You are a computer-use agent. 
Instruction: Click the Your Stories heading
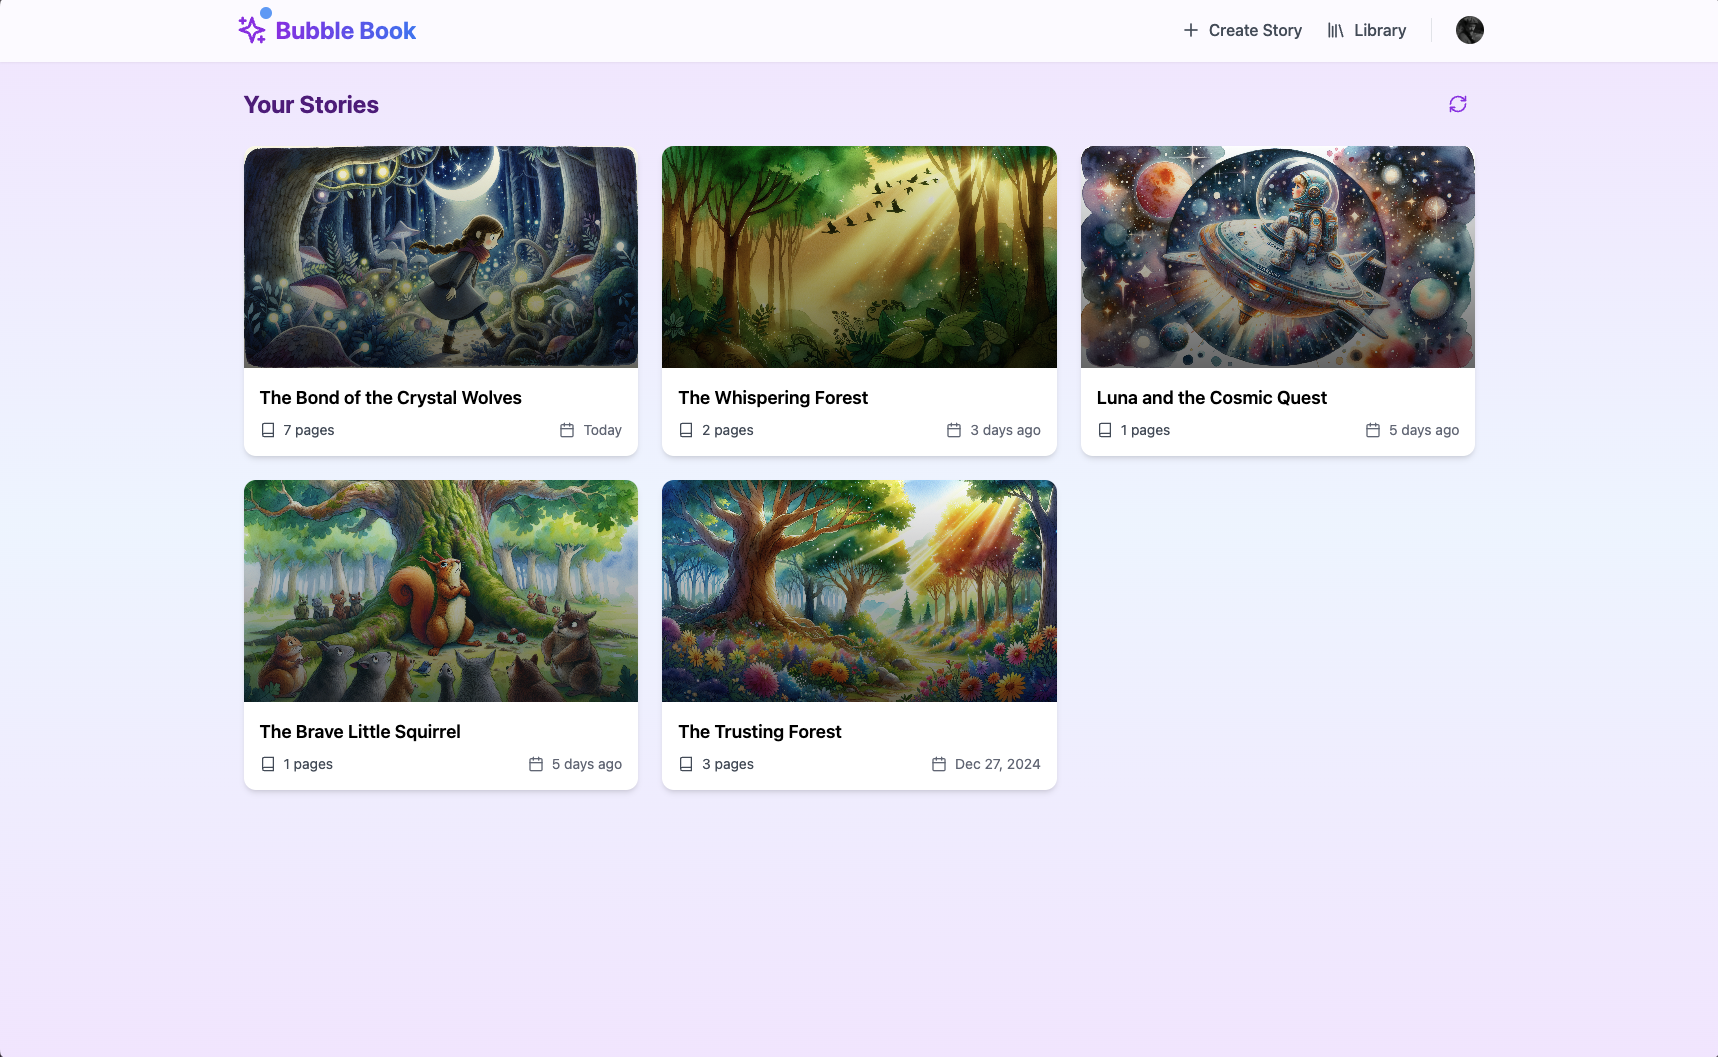point(311,105)
